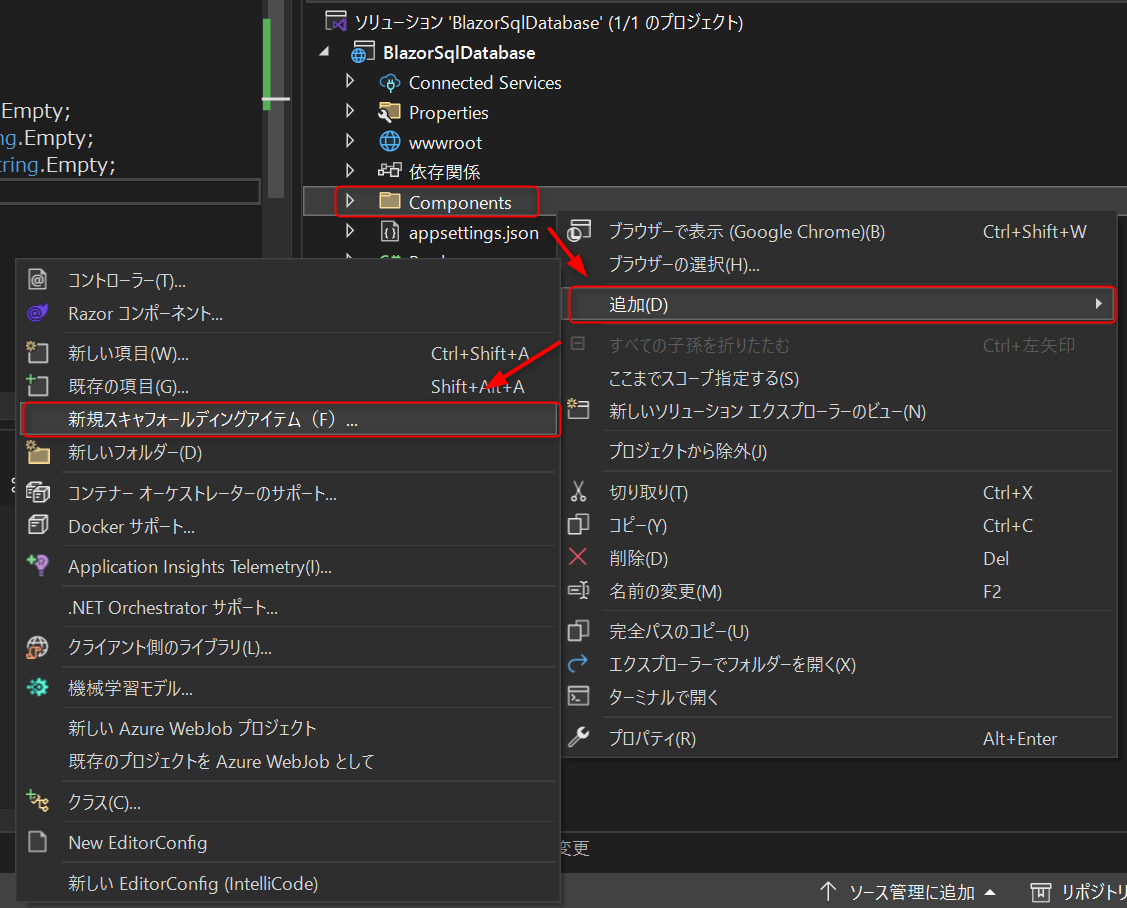Click the Application Insights lightbulb icon

click(38, 566)
